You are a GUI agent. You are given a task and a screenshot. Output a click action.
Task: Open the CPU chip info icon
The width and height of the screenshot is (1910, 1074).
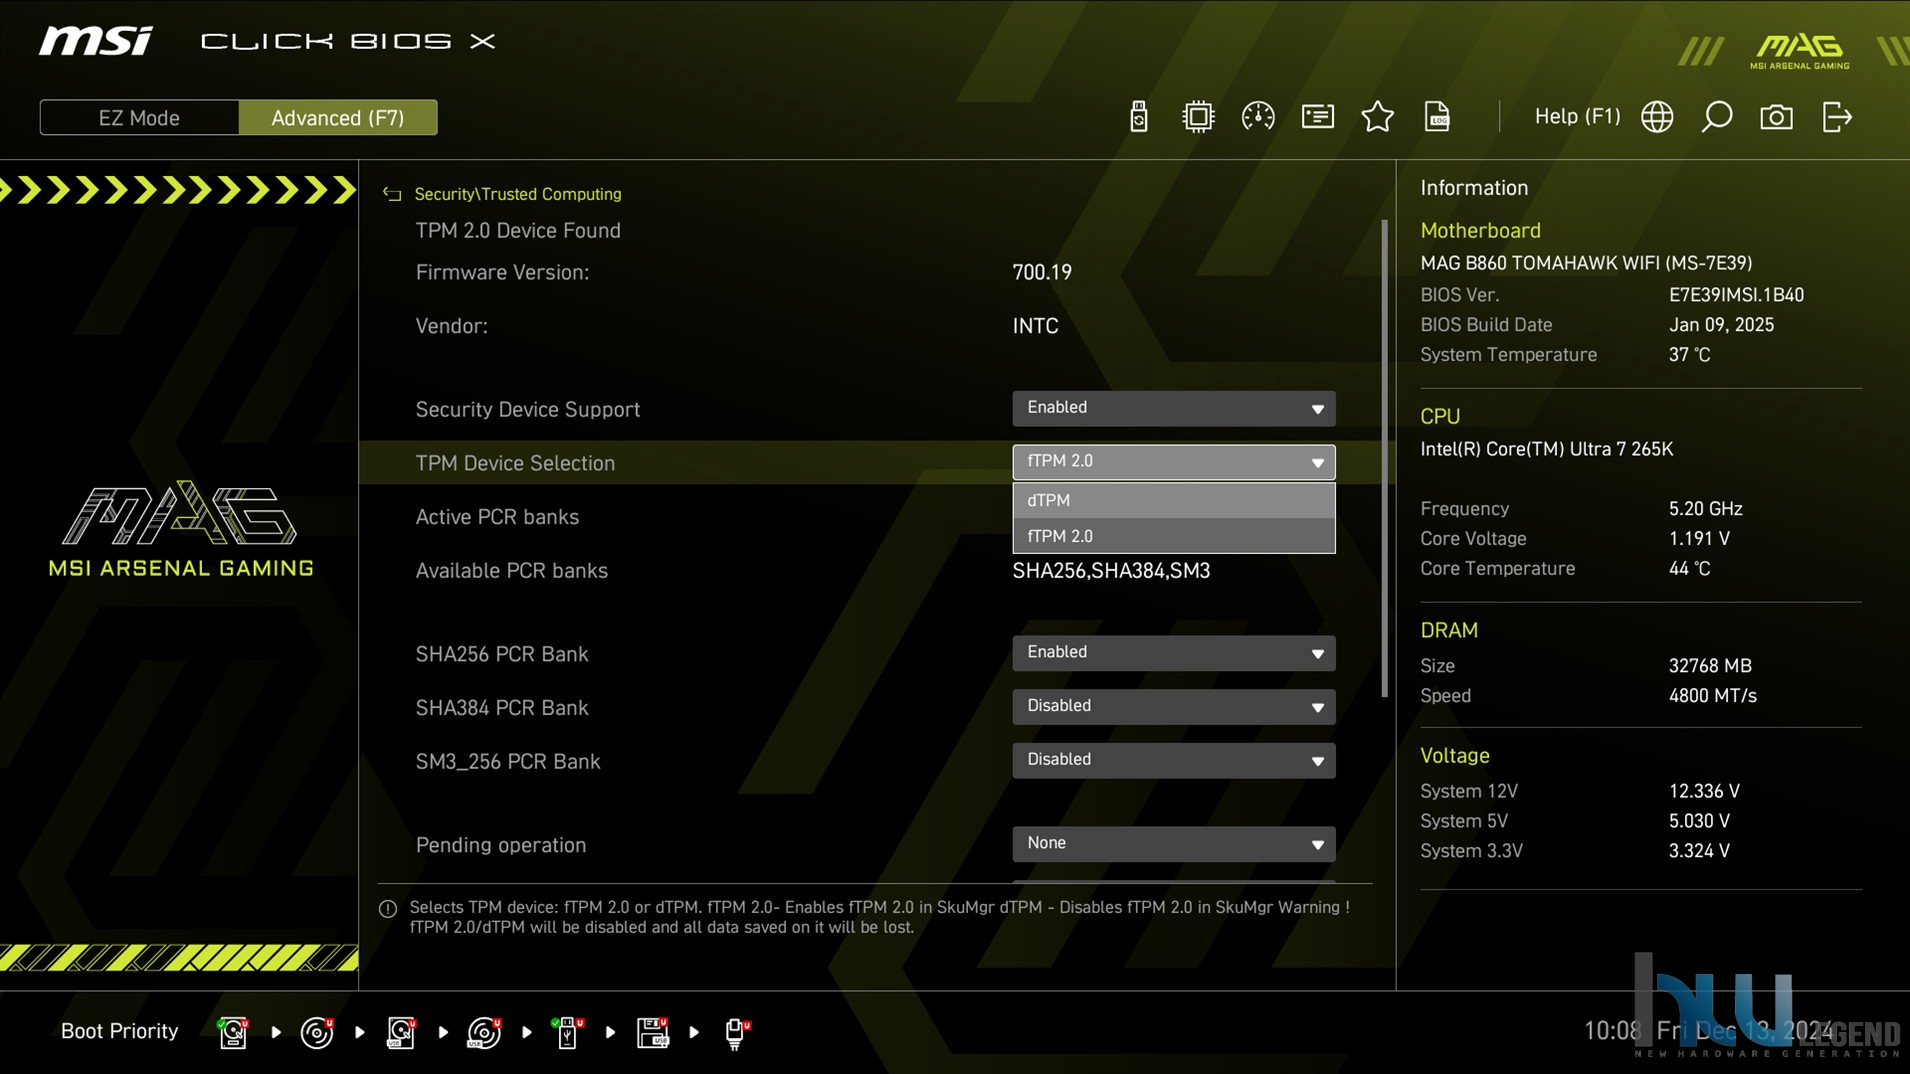tap(1197, 117)
